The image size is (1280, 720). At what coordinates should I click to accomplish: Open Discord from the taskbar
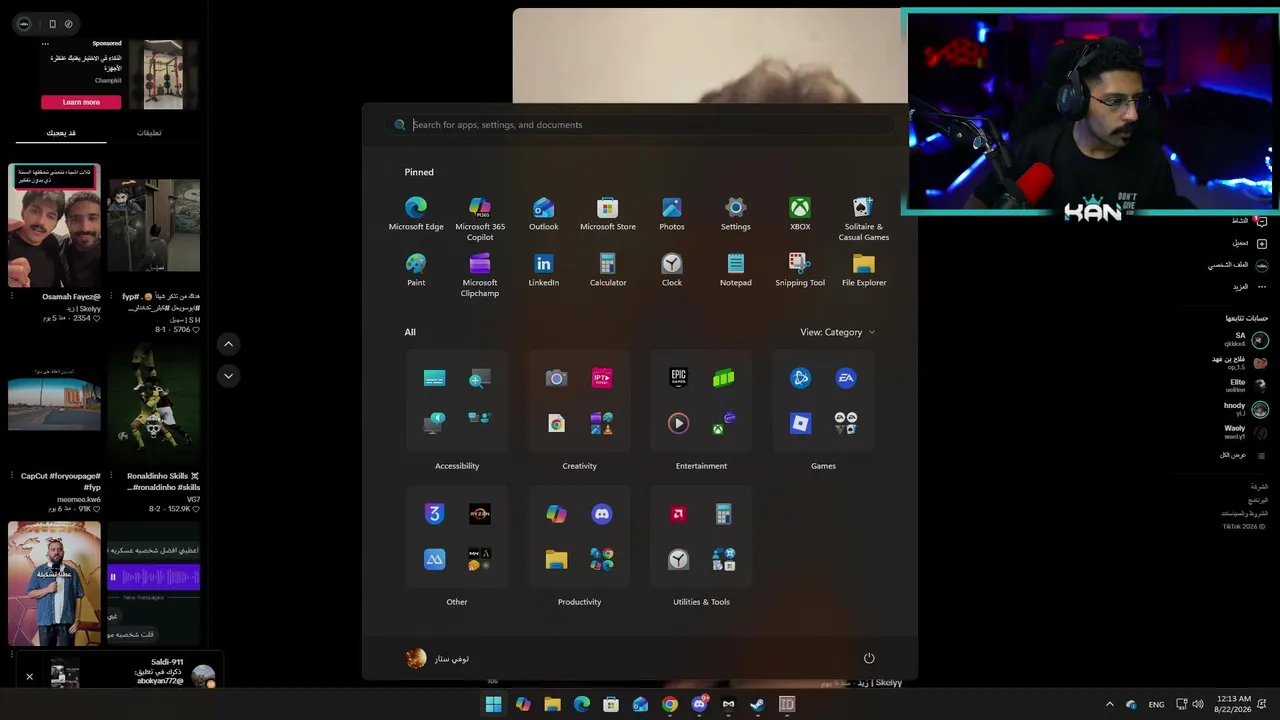[699, 704]
